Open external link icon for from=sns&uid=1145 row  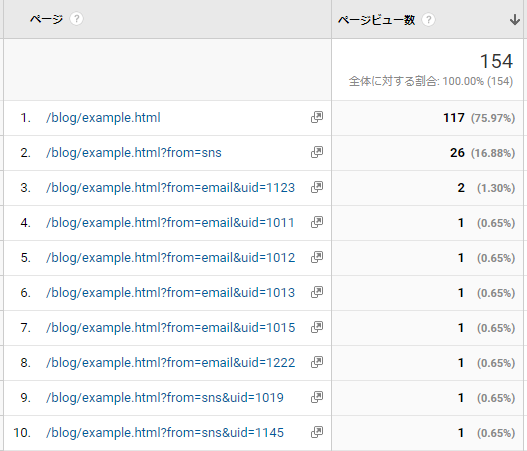click(x=317, y=432)
